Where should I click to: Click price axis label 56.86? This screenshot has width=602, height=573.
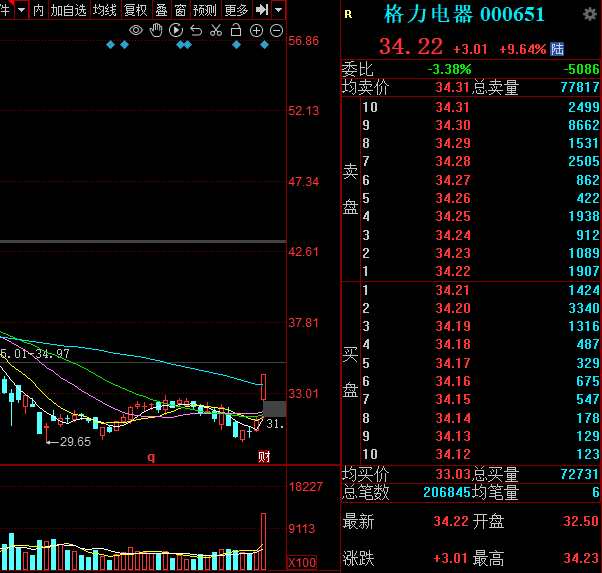tap(303, 40)
